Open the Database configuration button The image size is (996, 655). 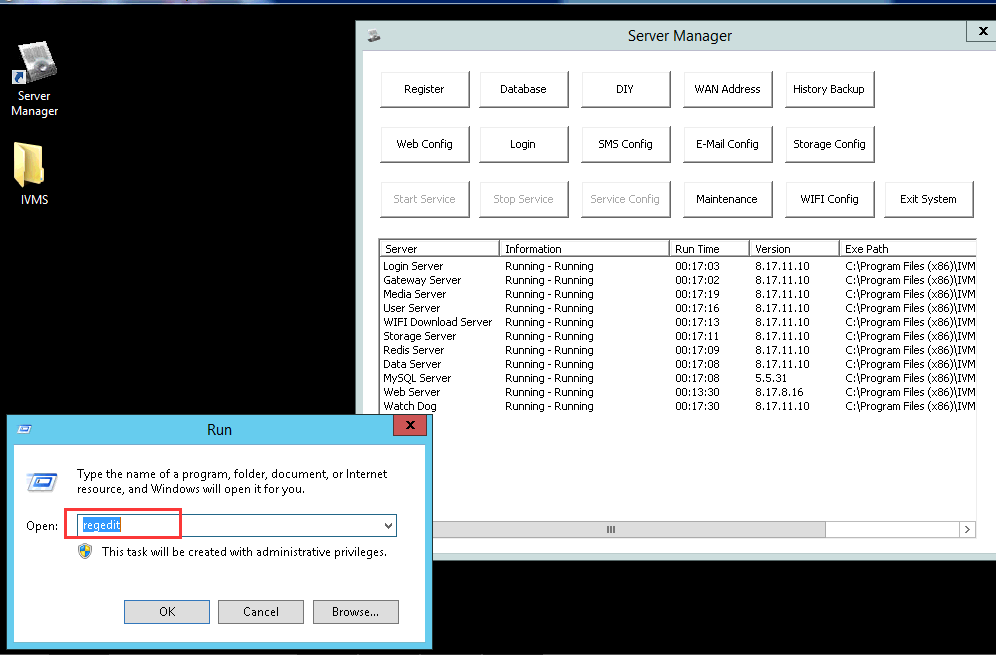523,89
